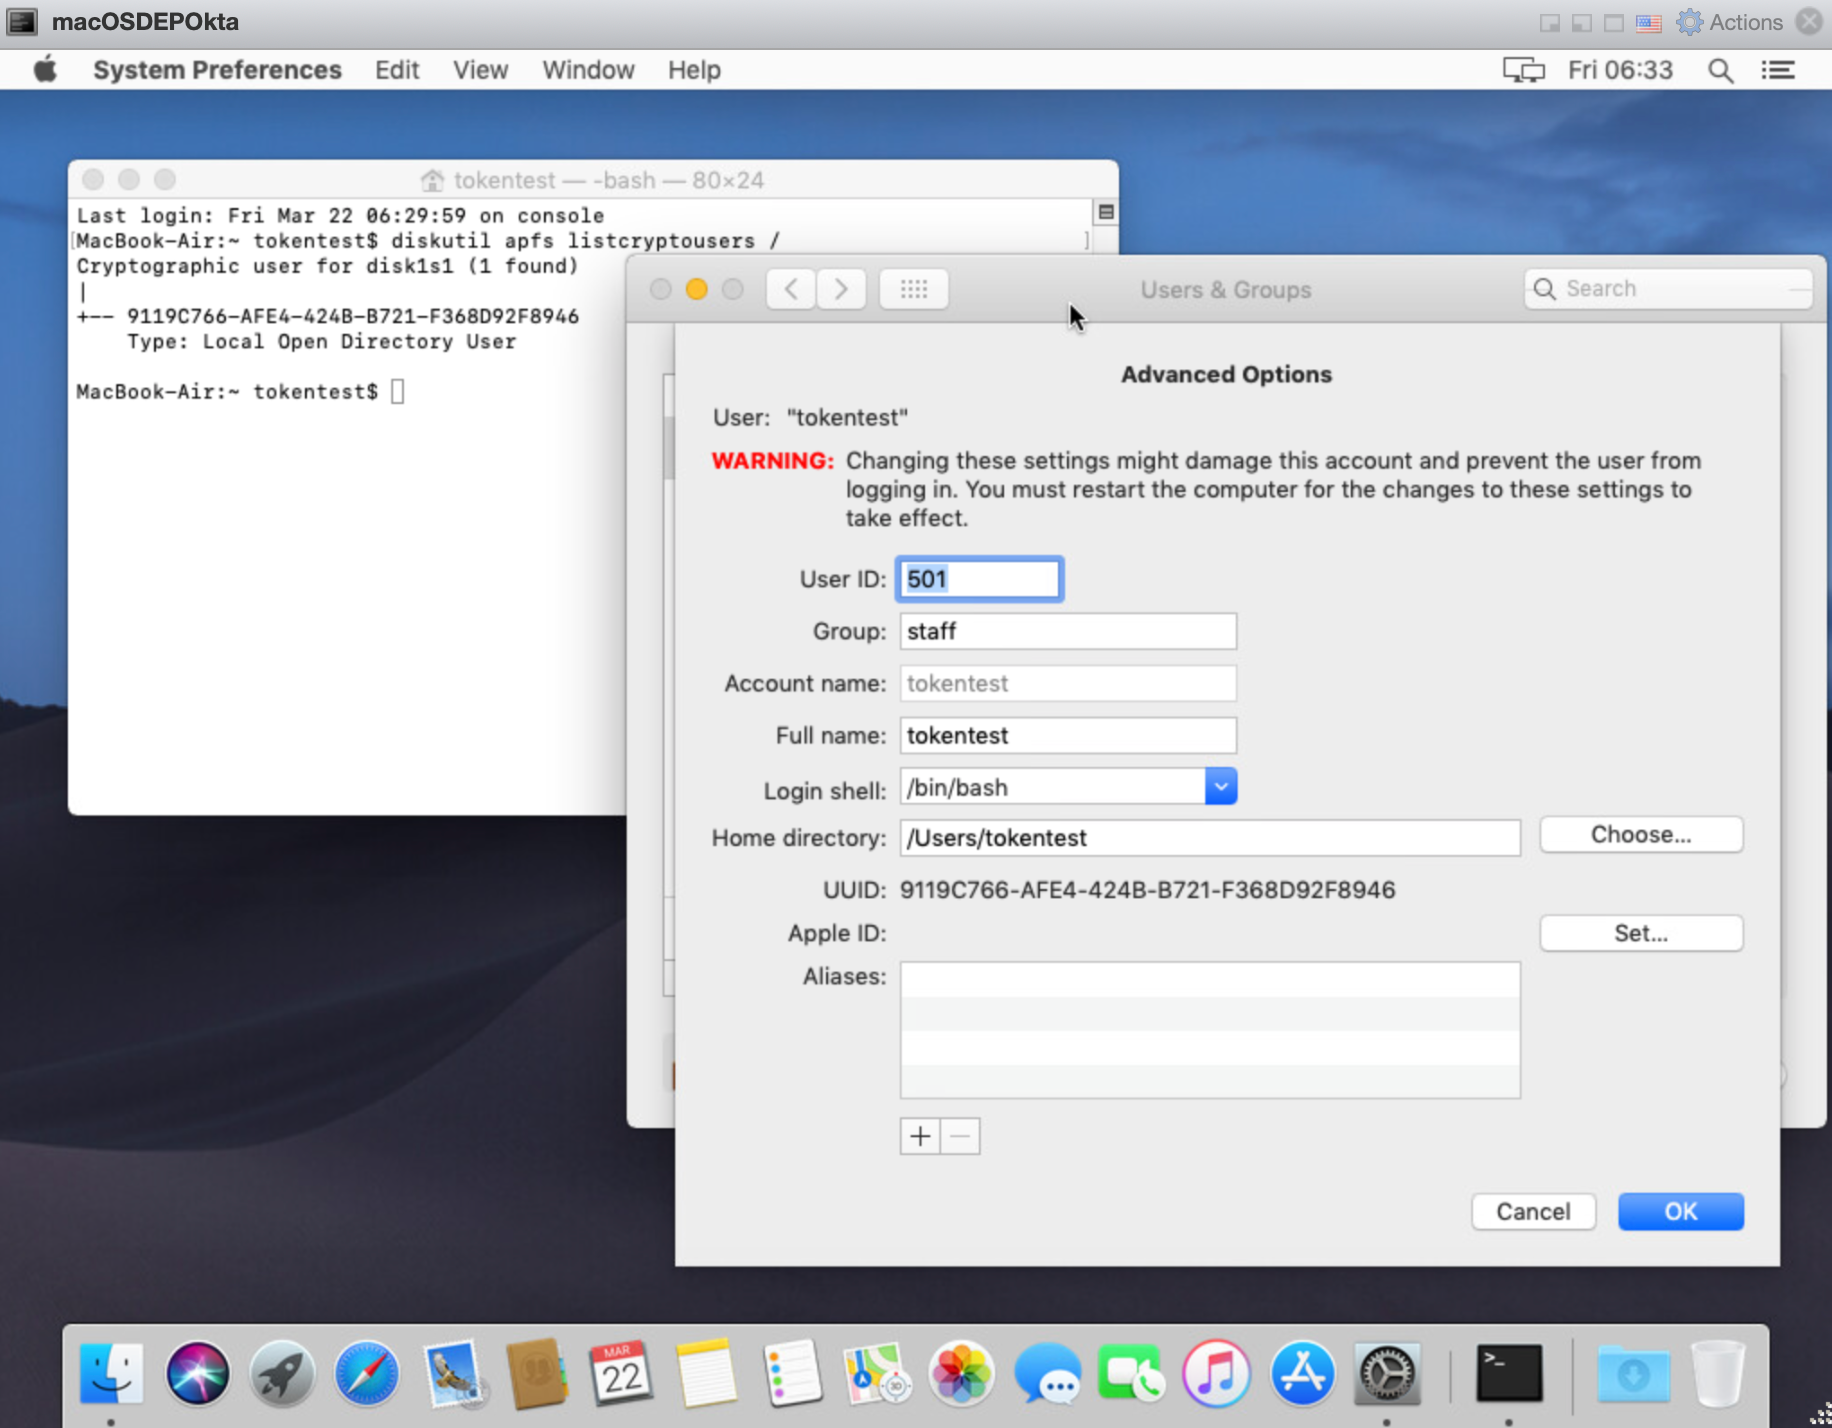The width and height of the screenshot is (1832, 1428).
Task: Open the Help menu
Action: (x=694, y=70)
